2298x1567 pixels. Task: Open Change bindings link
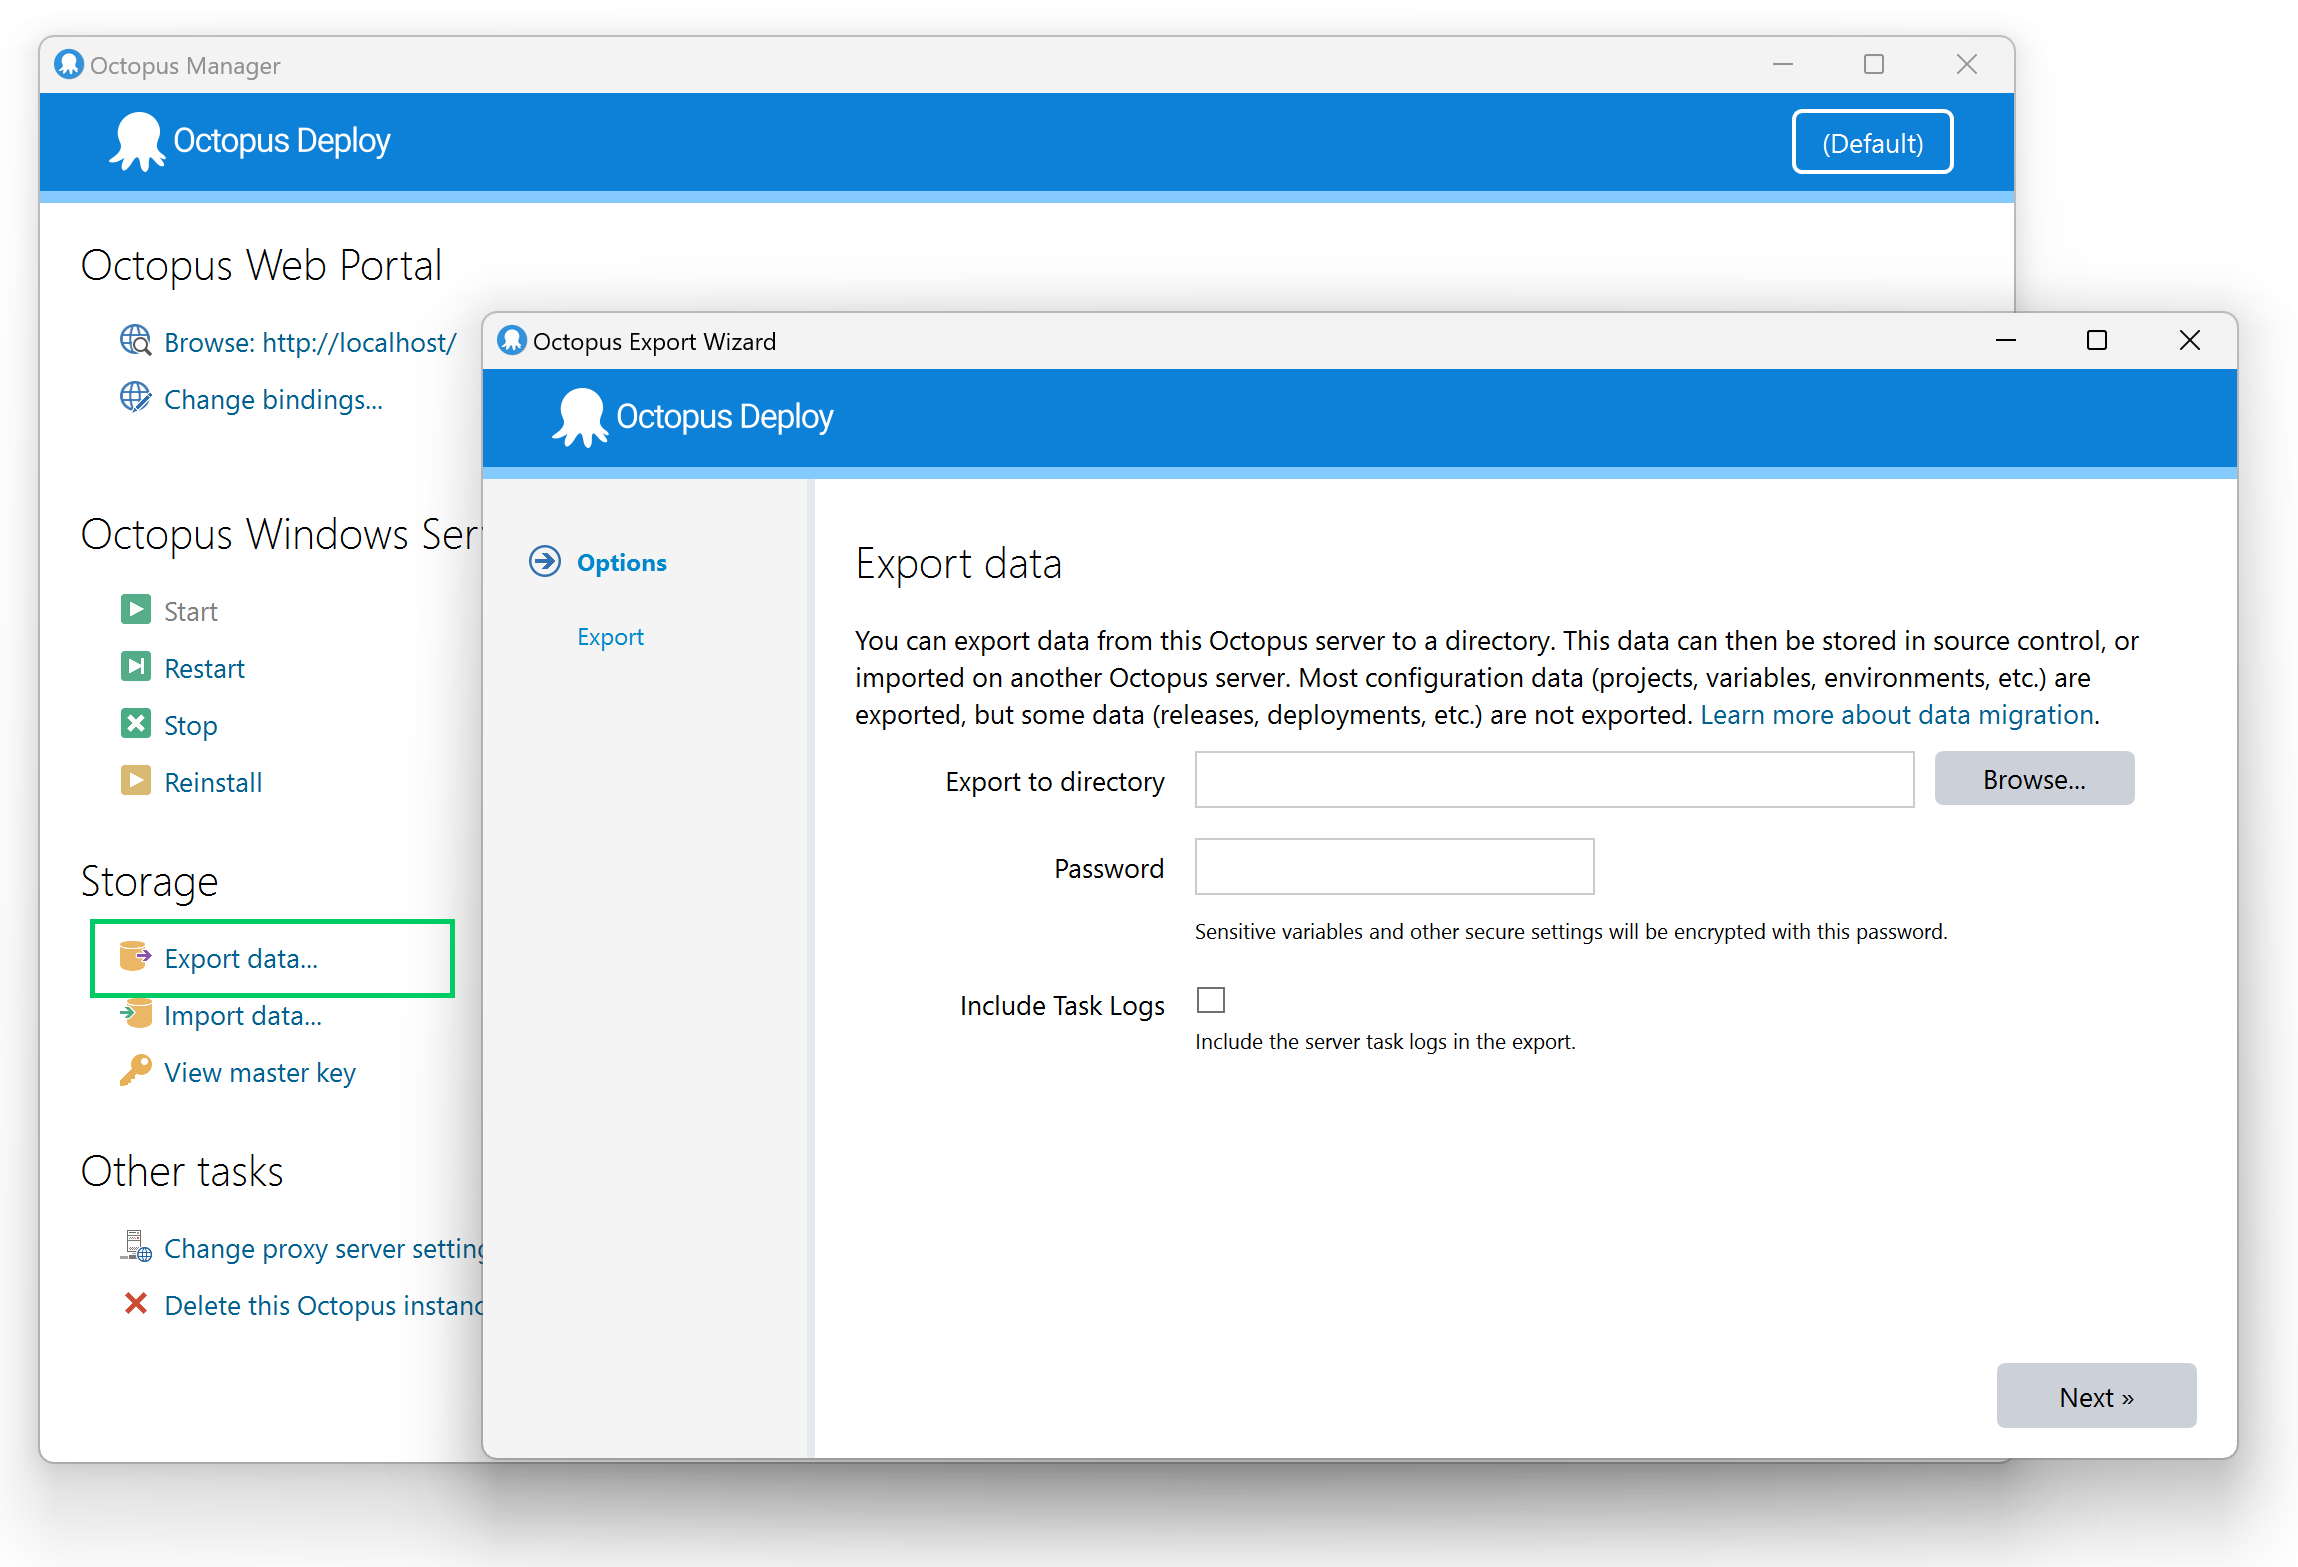(x=273, y=400)
